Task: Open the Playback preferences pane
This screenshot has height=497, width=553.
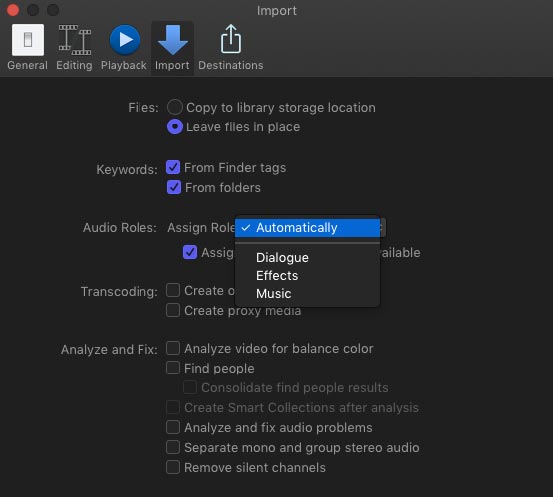Action: pos(124,48)
